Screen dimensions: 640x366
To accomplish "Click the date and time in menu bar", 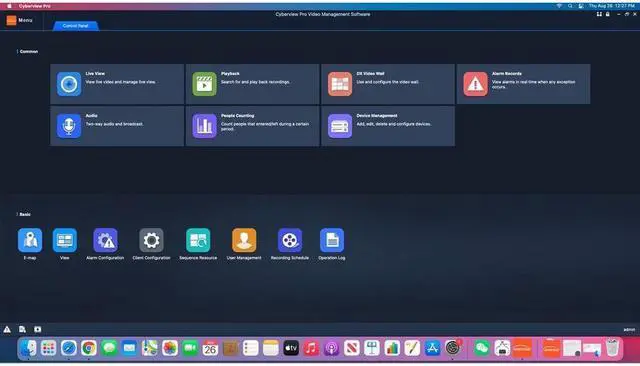I will pyautogui.click(x=611, y=6).
